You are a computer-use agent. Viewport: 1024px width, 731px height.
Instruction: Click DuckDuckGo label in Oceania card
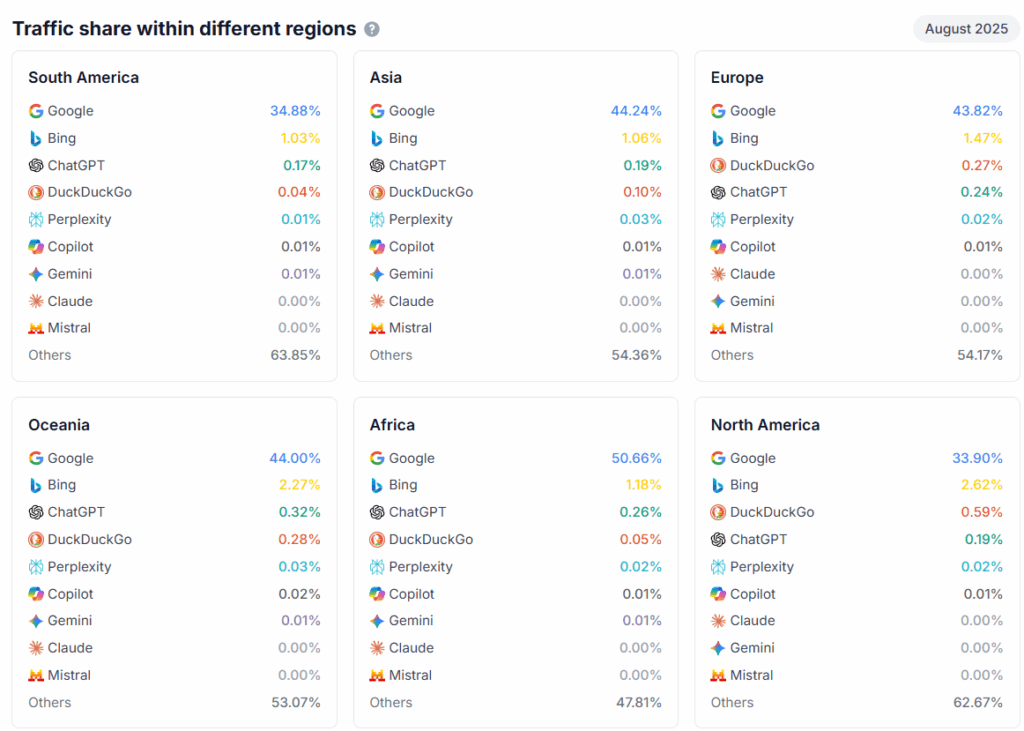[x=90, y=539]
